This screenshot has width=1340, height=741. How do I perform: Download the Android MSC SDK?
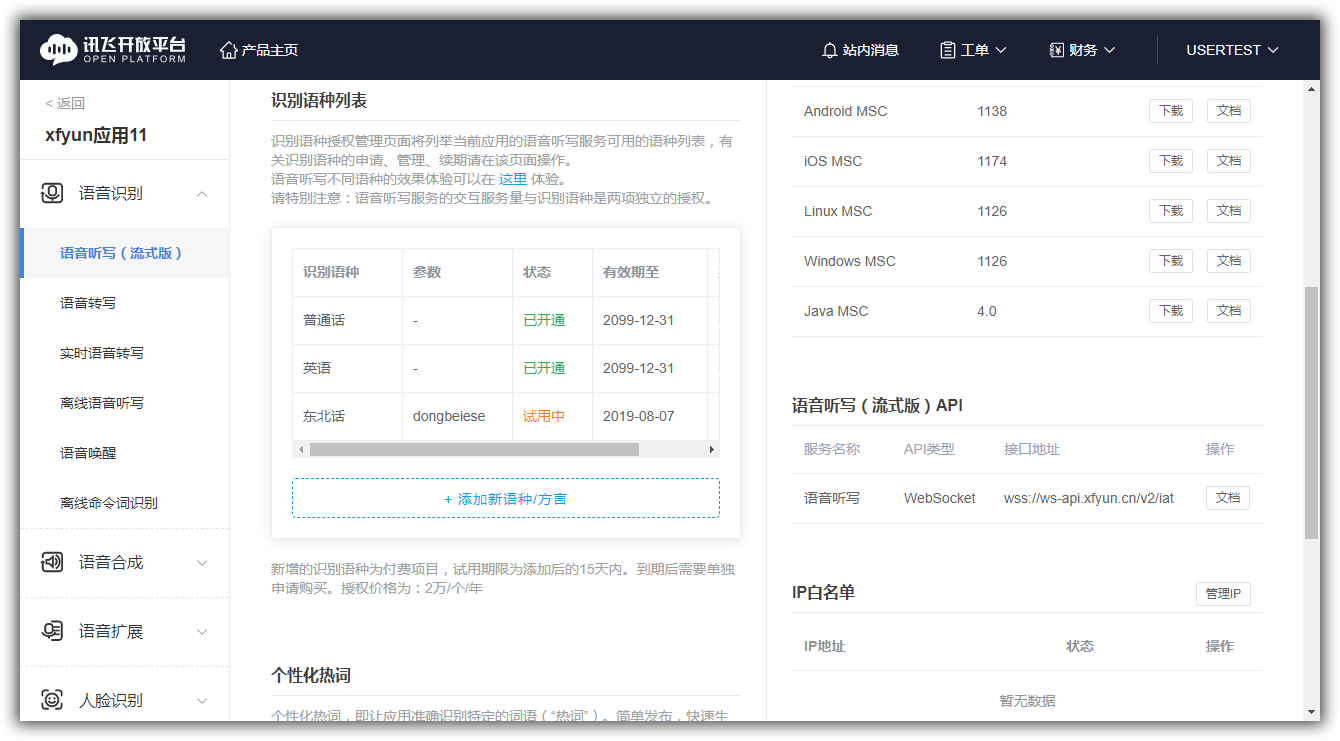[x=1171, y=111]
